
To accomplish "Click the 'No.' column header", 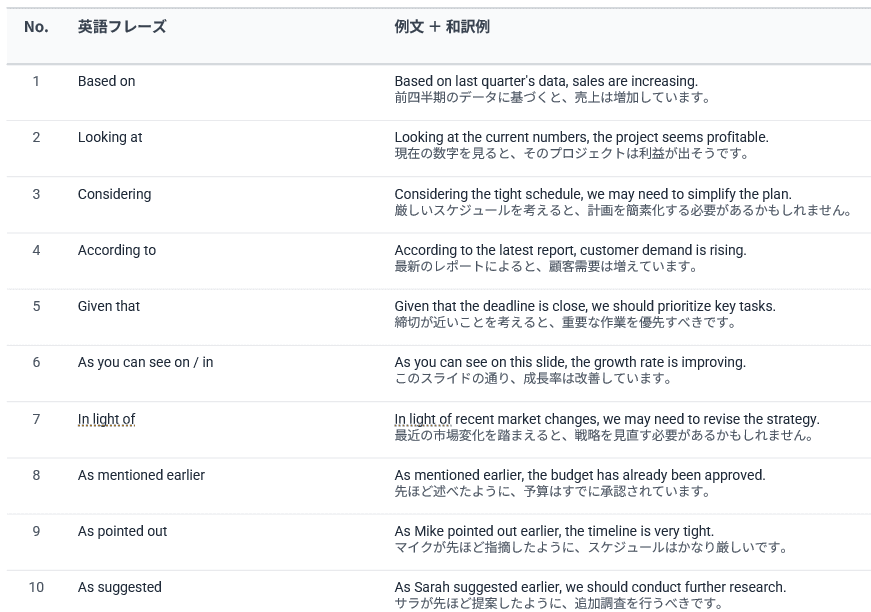I will point(36,27).
